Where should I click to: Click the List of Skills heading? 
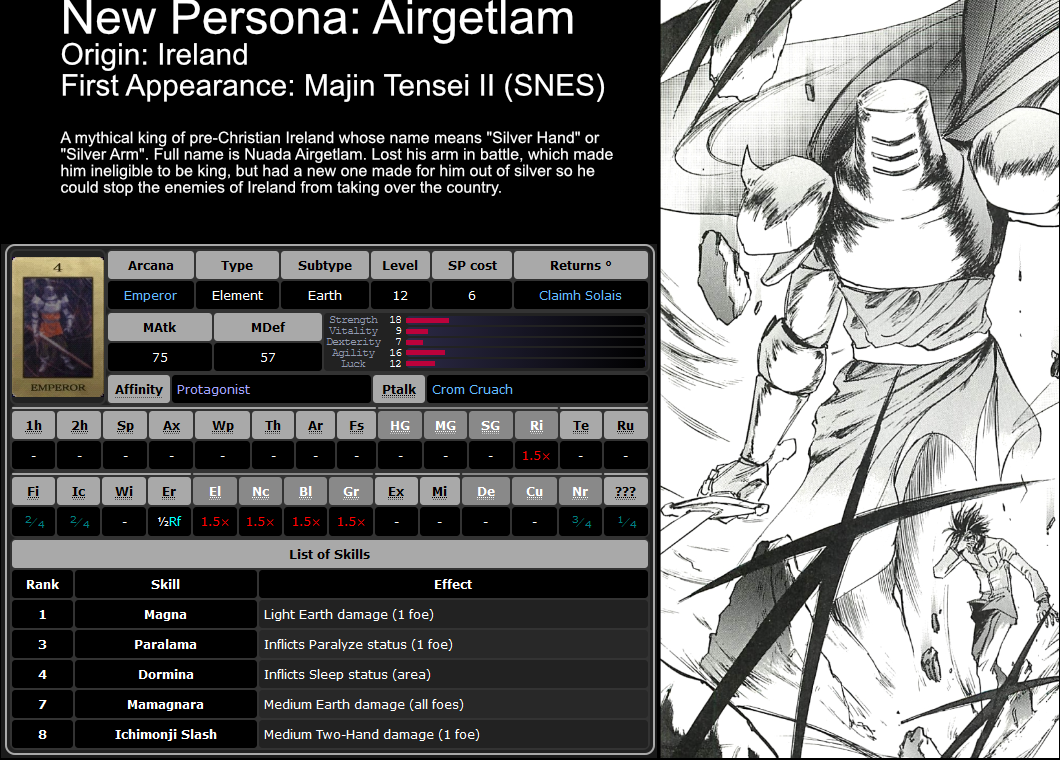(329, 554)
